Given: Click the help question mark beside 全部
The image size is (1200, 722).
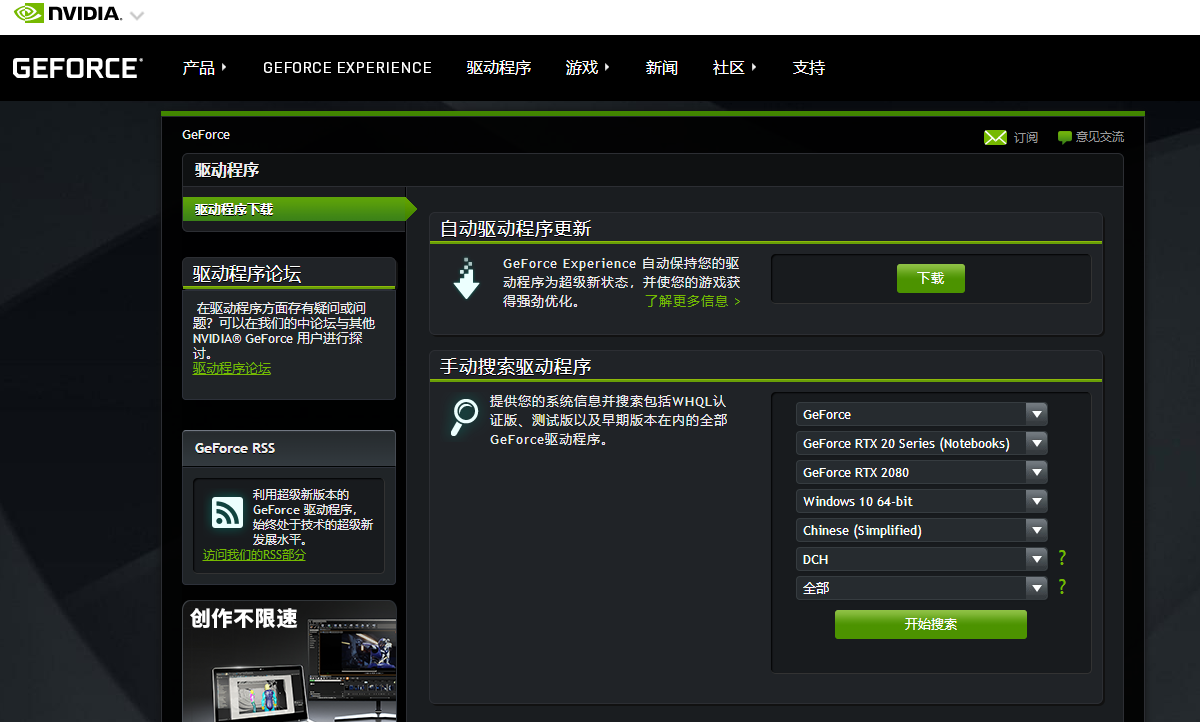Looking at the screenshot, I should [1062, 587].
